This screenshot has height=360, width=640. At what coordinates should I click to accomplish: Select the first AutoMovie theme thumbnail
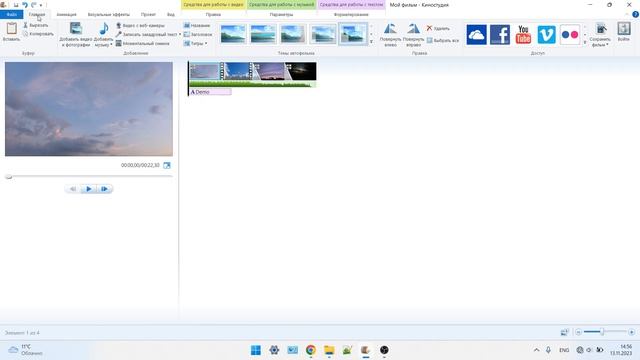pos(233,34)
